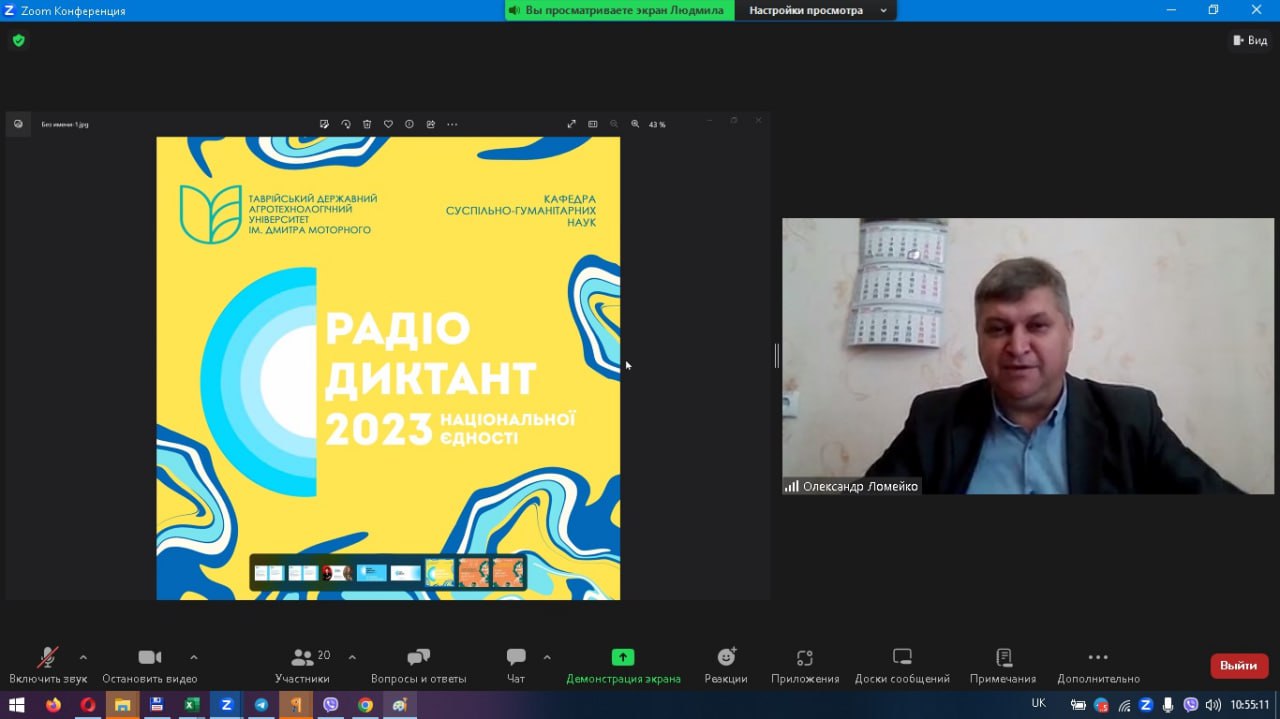This screenshot has width=1280, height=719.
Task: Click the red Выйти leave button
Action: coord(1238,666)
